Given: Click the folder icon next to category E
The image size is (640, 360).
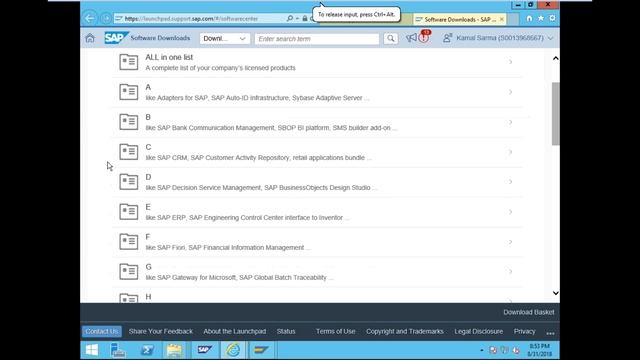Looking at the screenshot, I should click(x=129, y=212).
